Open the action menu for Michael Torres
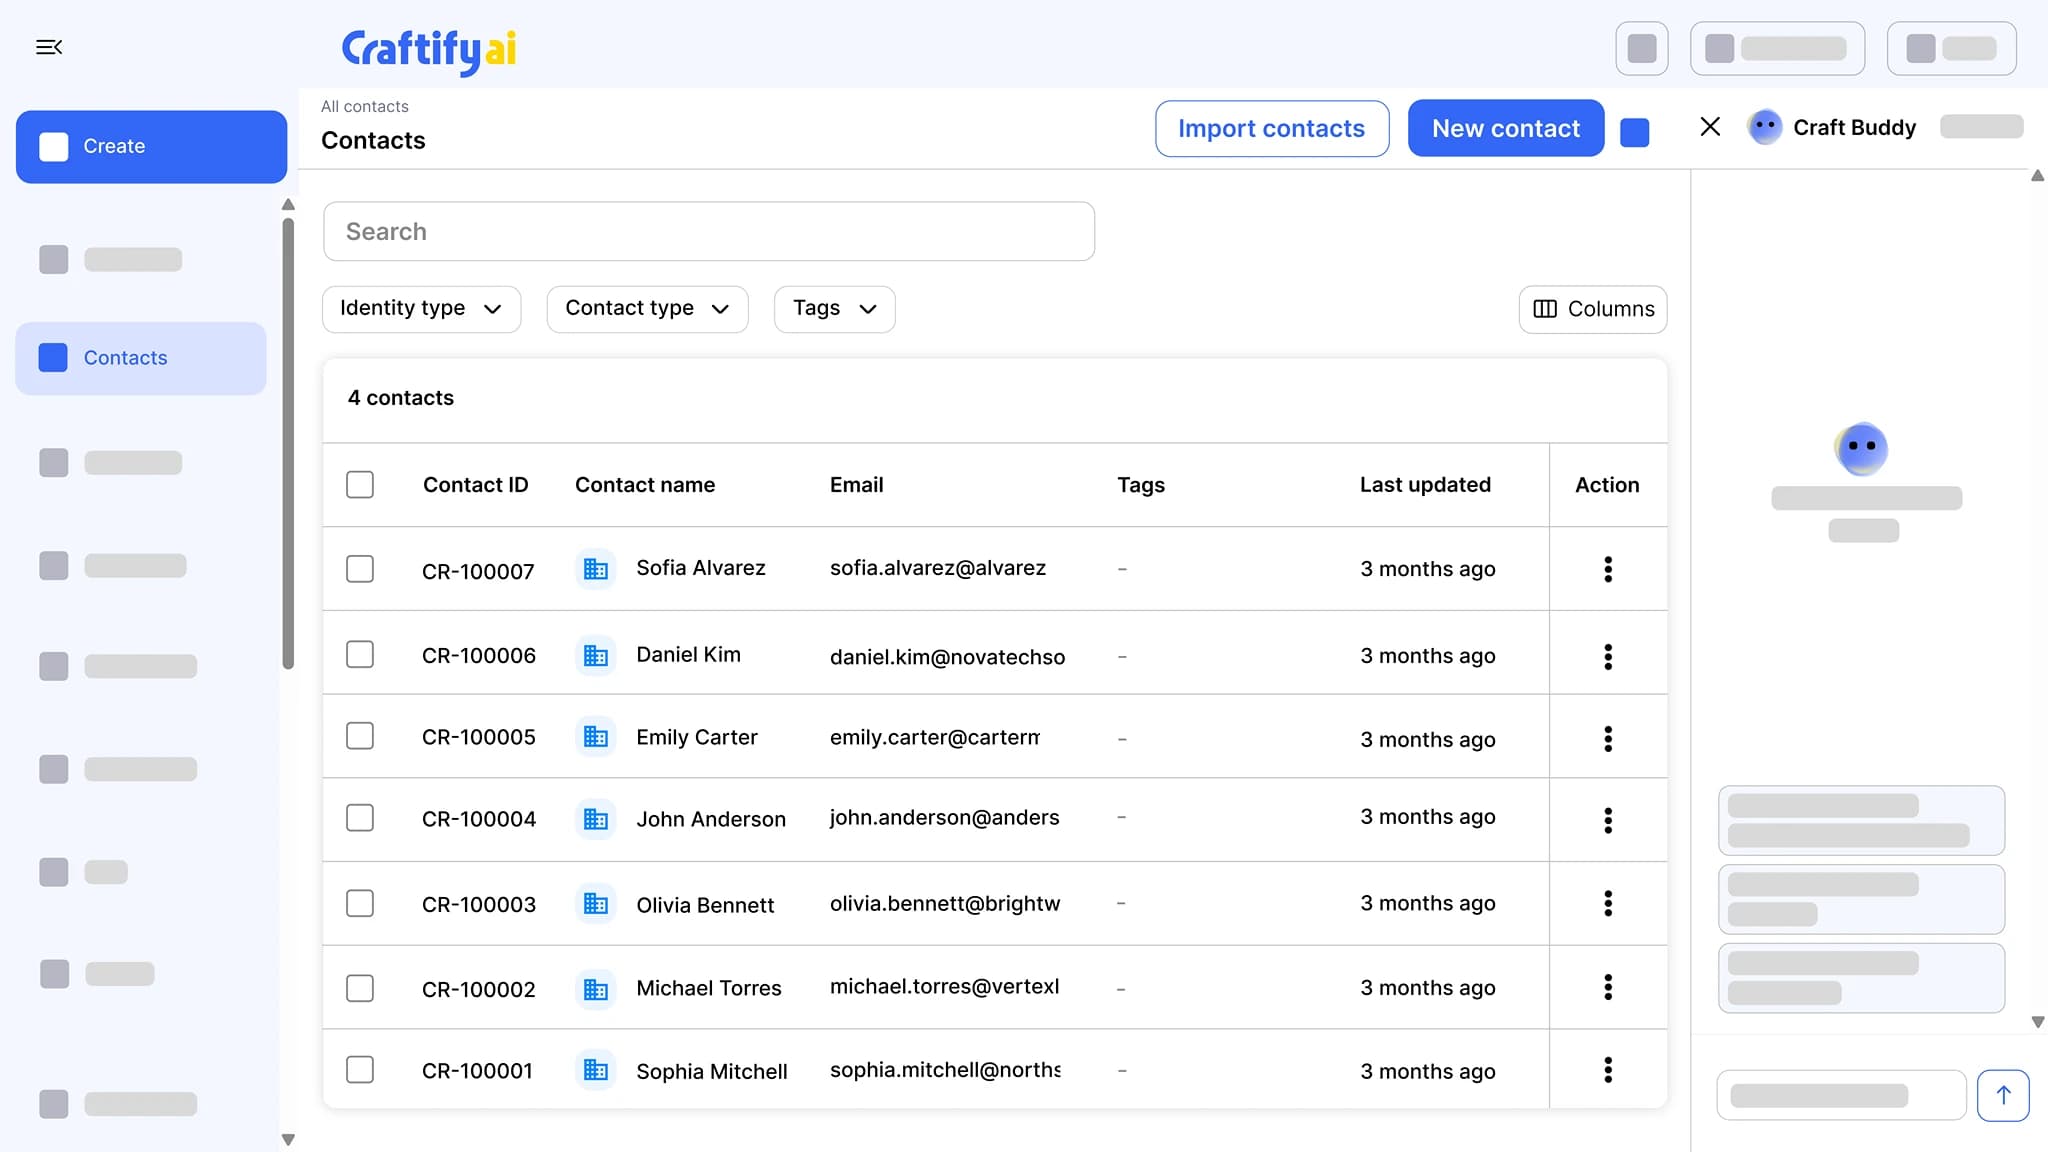The image size is (2048, 1152). (x=1608, y=987)
